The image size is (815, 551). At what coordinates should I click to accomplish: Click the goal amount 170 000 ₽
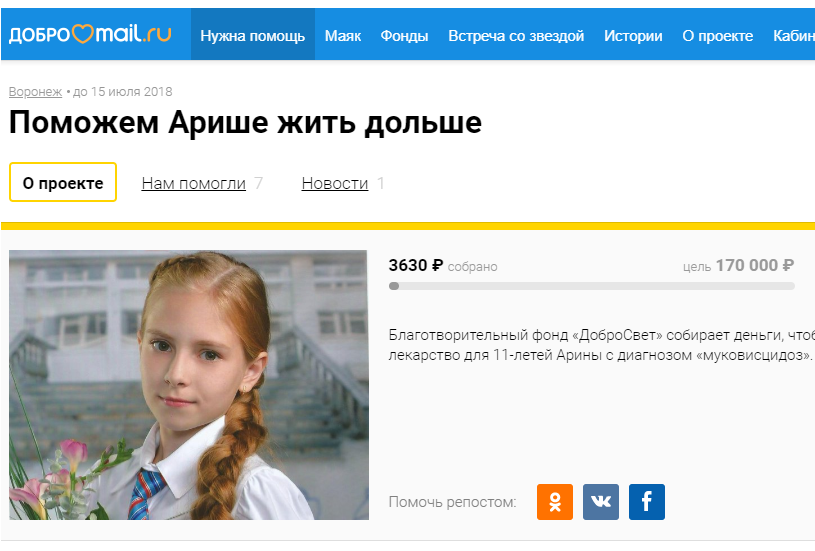(755, 266)
